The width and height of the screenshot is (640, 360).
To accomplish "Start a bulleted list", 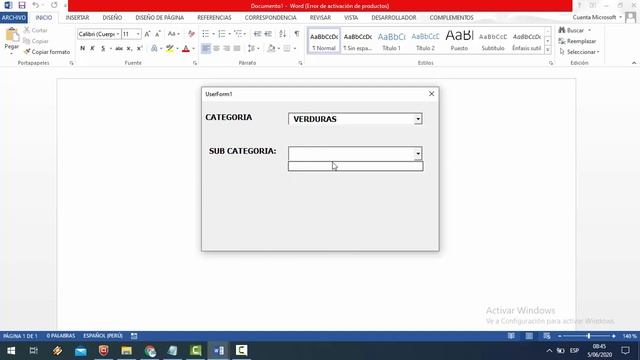I will 206,34.
